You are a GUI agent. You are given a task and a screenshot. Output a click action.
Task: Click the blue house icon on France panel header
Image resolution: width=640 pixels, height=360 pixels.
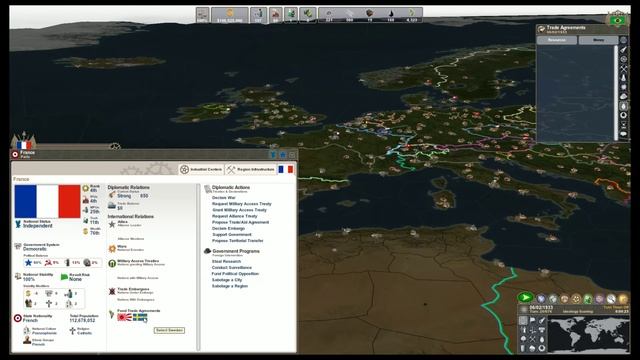282,155
